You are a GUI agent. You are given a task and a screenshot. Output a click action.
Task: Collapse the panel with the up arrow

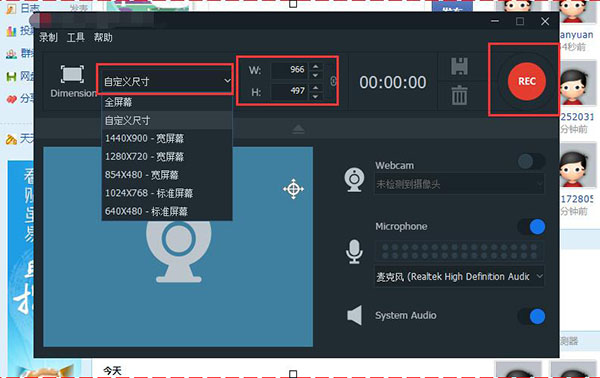298,129
